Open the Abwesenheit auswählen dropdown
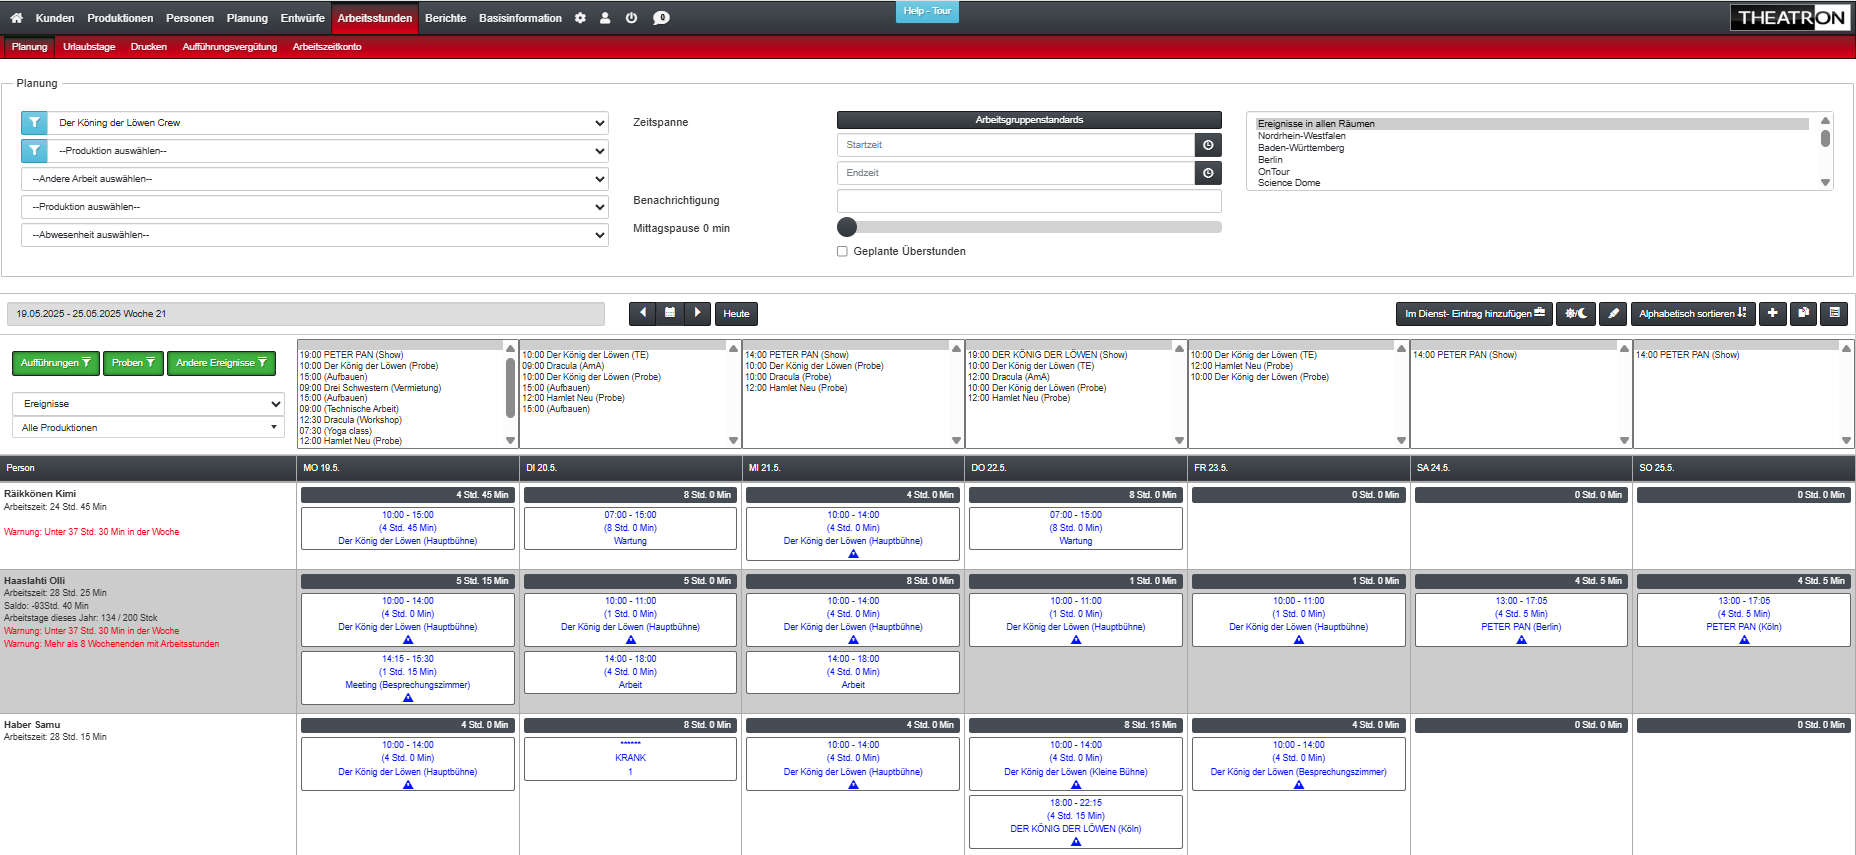Image resolution: width=1856 pixels, height=855 pixels. pyautogui.click(x=314, y=235)
